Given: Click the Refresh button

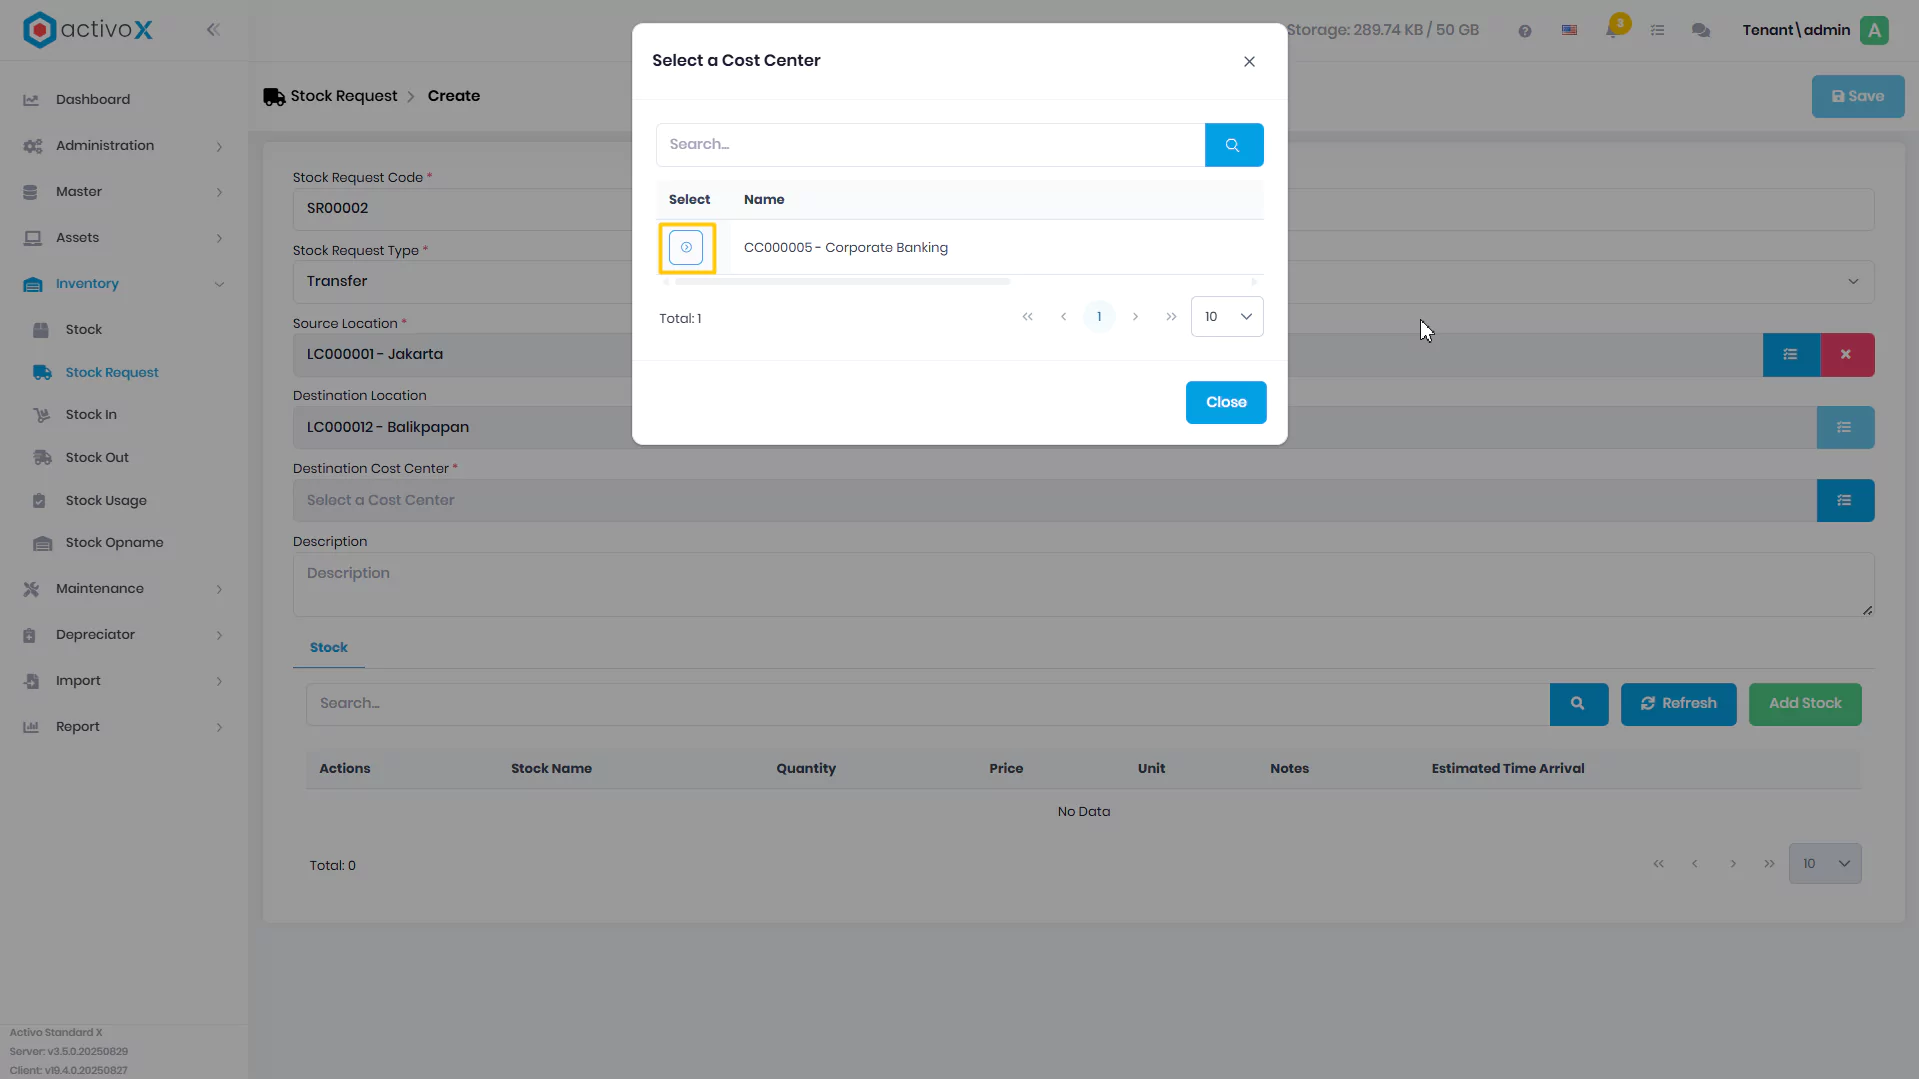Looking at the screenshot, I should pyautogui.click(x=1678, y=704).
